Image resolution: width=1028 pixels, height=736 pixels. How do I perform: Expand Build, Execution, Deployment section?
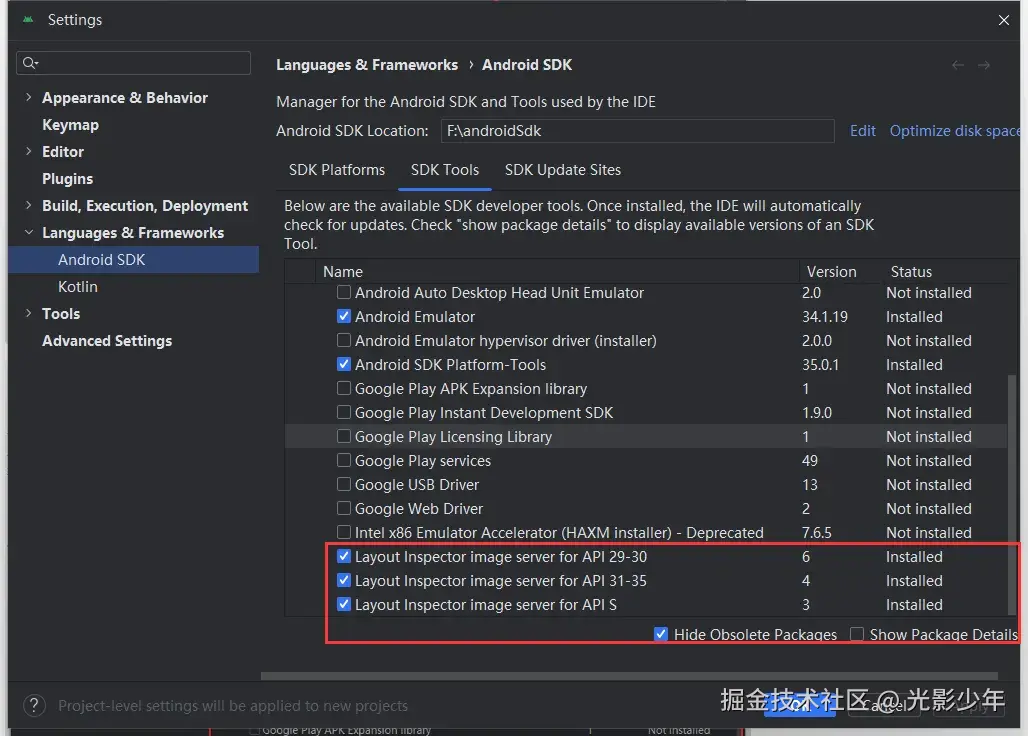(x=28, y=205)
